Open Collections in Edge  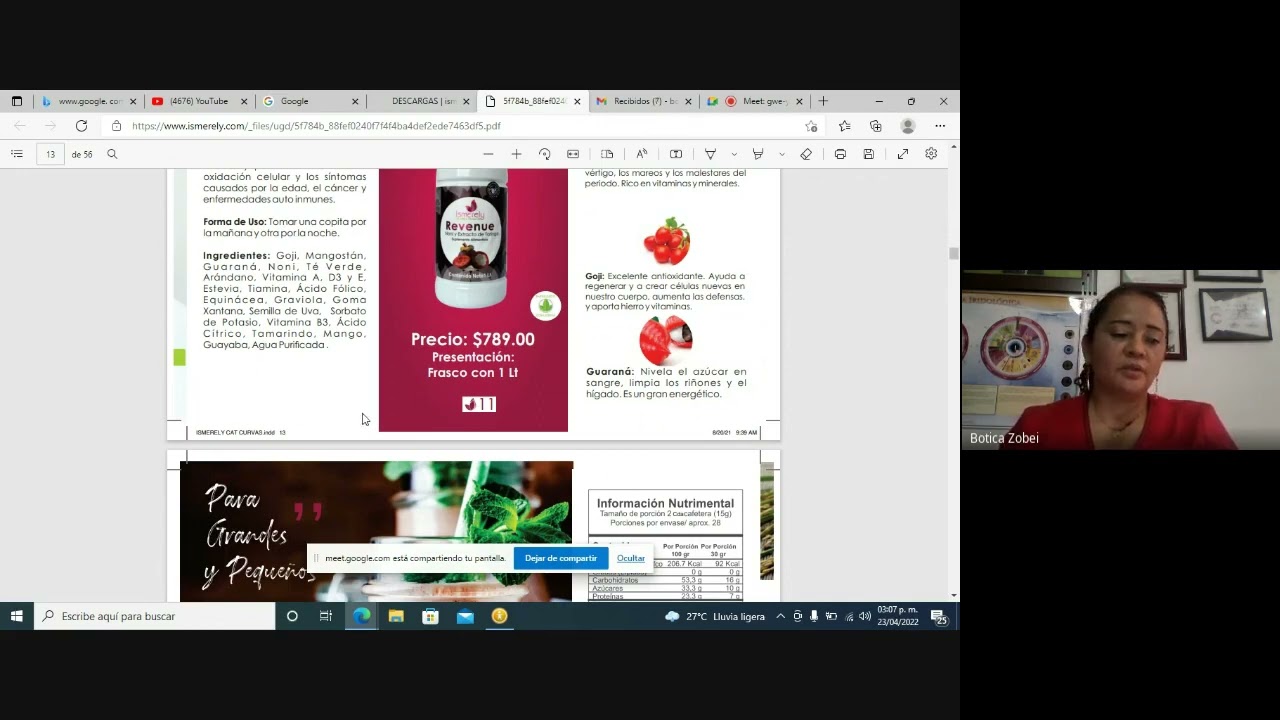coord(876,126)
